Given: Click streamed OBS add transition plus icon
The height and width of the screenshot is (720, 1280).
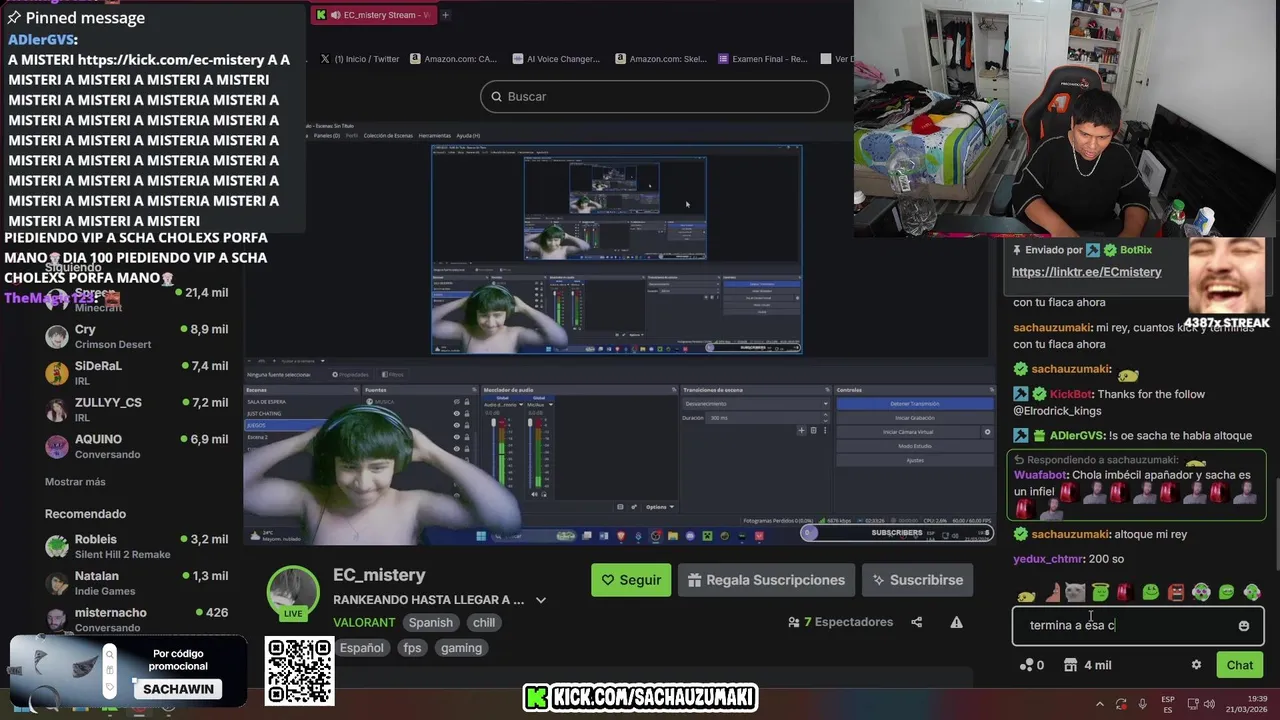Looking at the screenshot, I should pyautogui.click(x=801, y=431).
